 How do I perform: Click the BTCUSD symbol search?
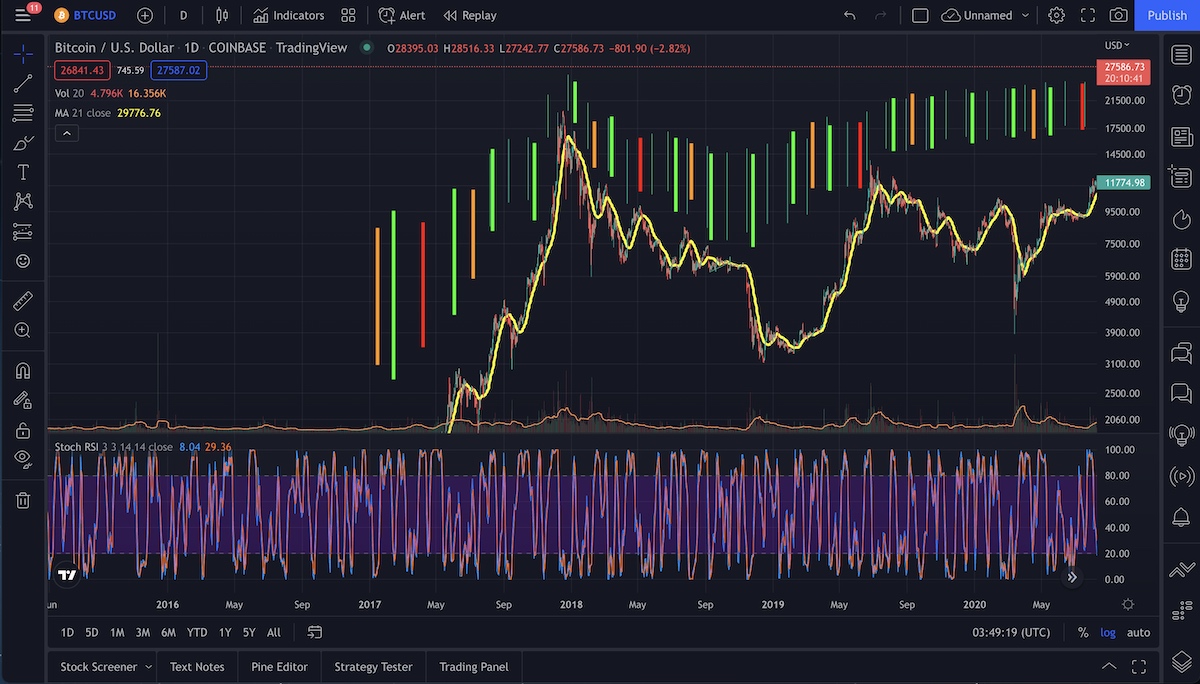pyautogui.click(x=86, y=16)
